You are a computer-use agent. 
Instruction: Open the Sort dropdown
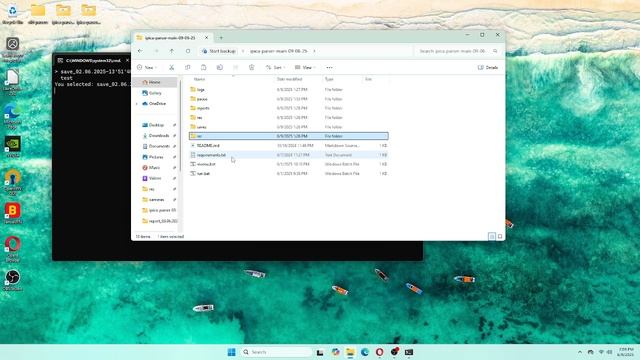click(x=275, y=67)
